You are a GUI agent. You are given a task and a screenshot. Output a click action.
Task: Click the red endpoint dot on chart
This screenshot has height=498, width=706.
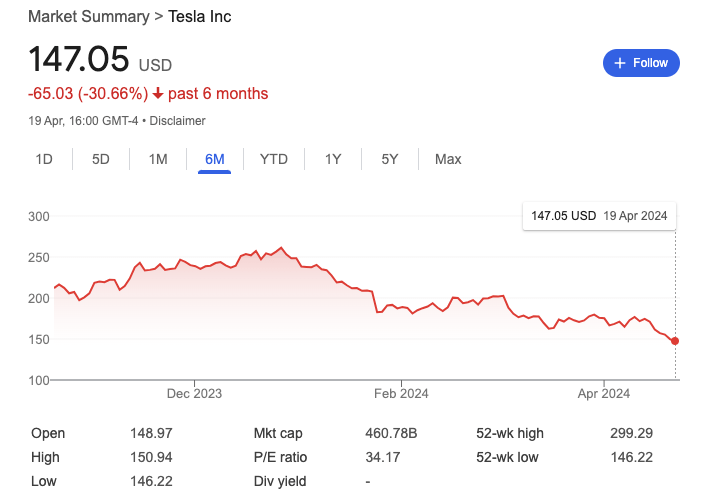[x=675, y=341]
